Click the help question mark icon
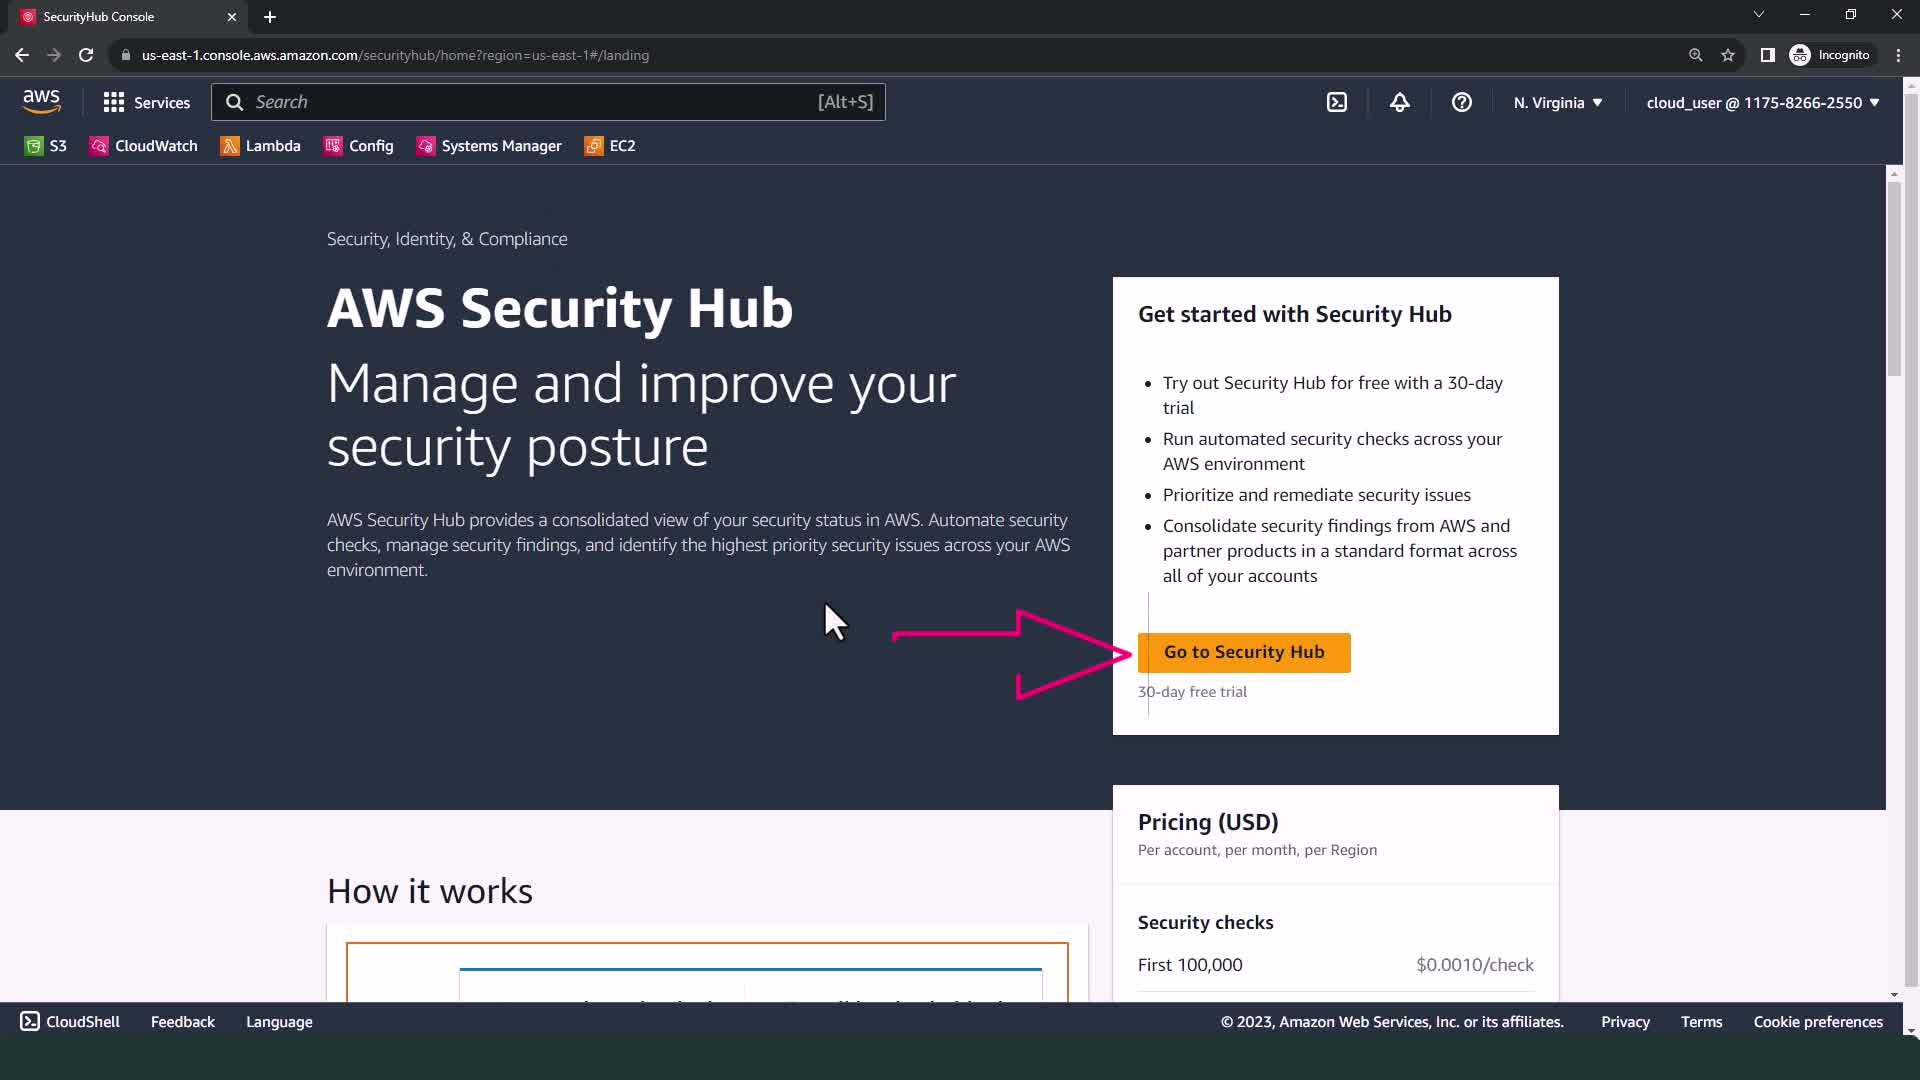The image size is (1920, 1080). pyautogui.click(x=1461, y=102)
